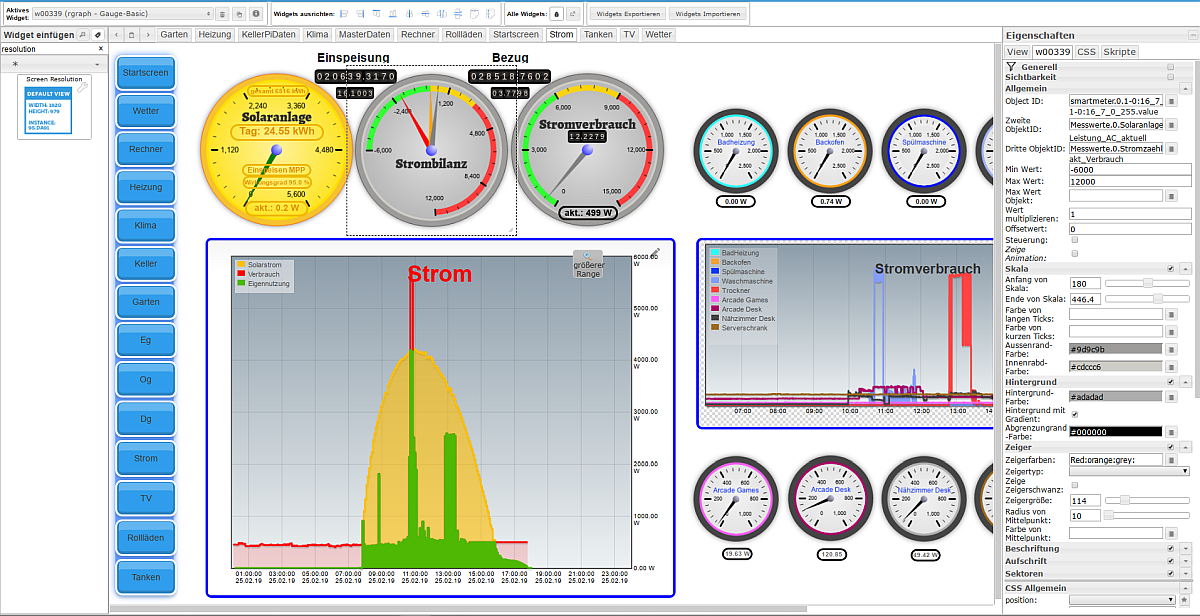Adjust the Zeigergröße slider
The image size is (1200, 616).
coord(1125,500)
